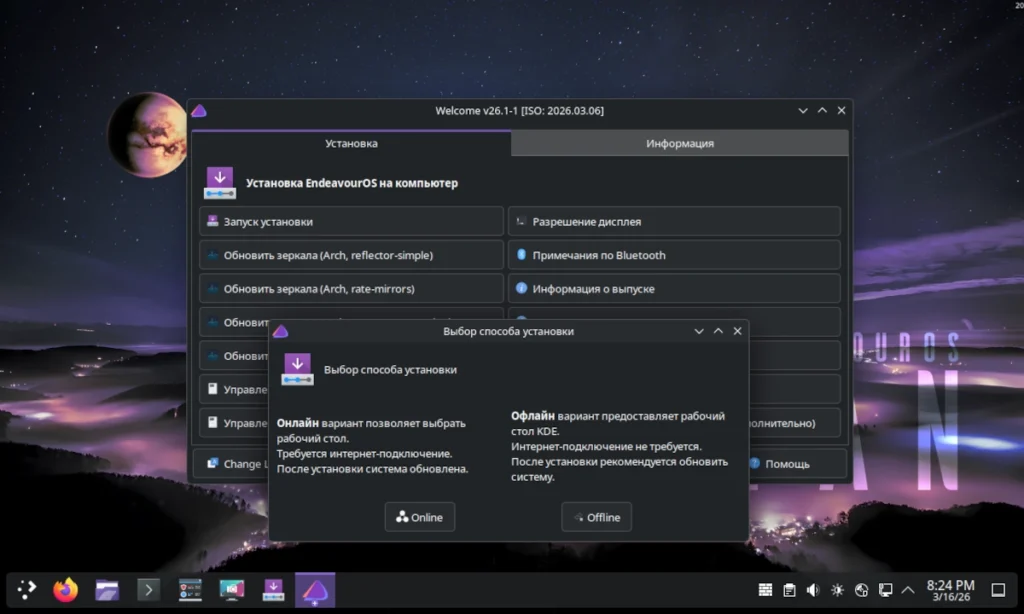
Task: Click the installer icon in the taskbar
Action: 273,590
